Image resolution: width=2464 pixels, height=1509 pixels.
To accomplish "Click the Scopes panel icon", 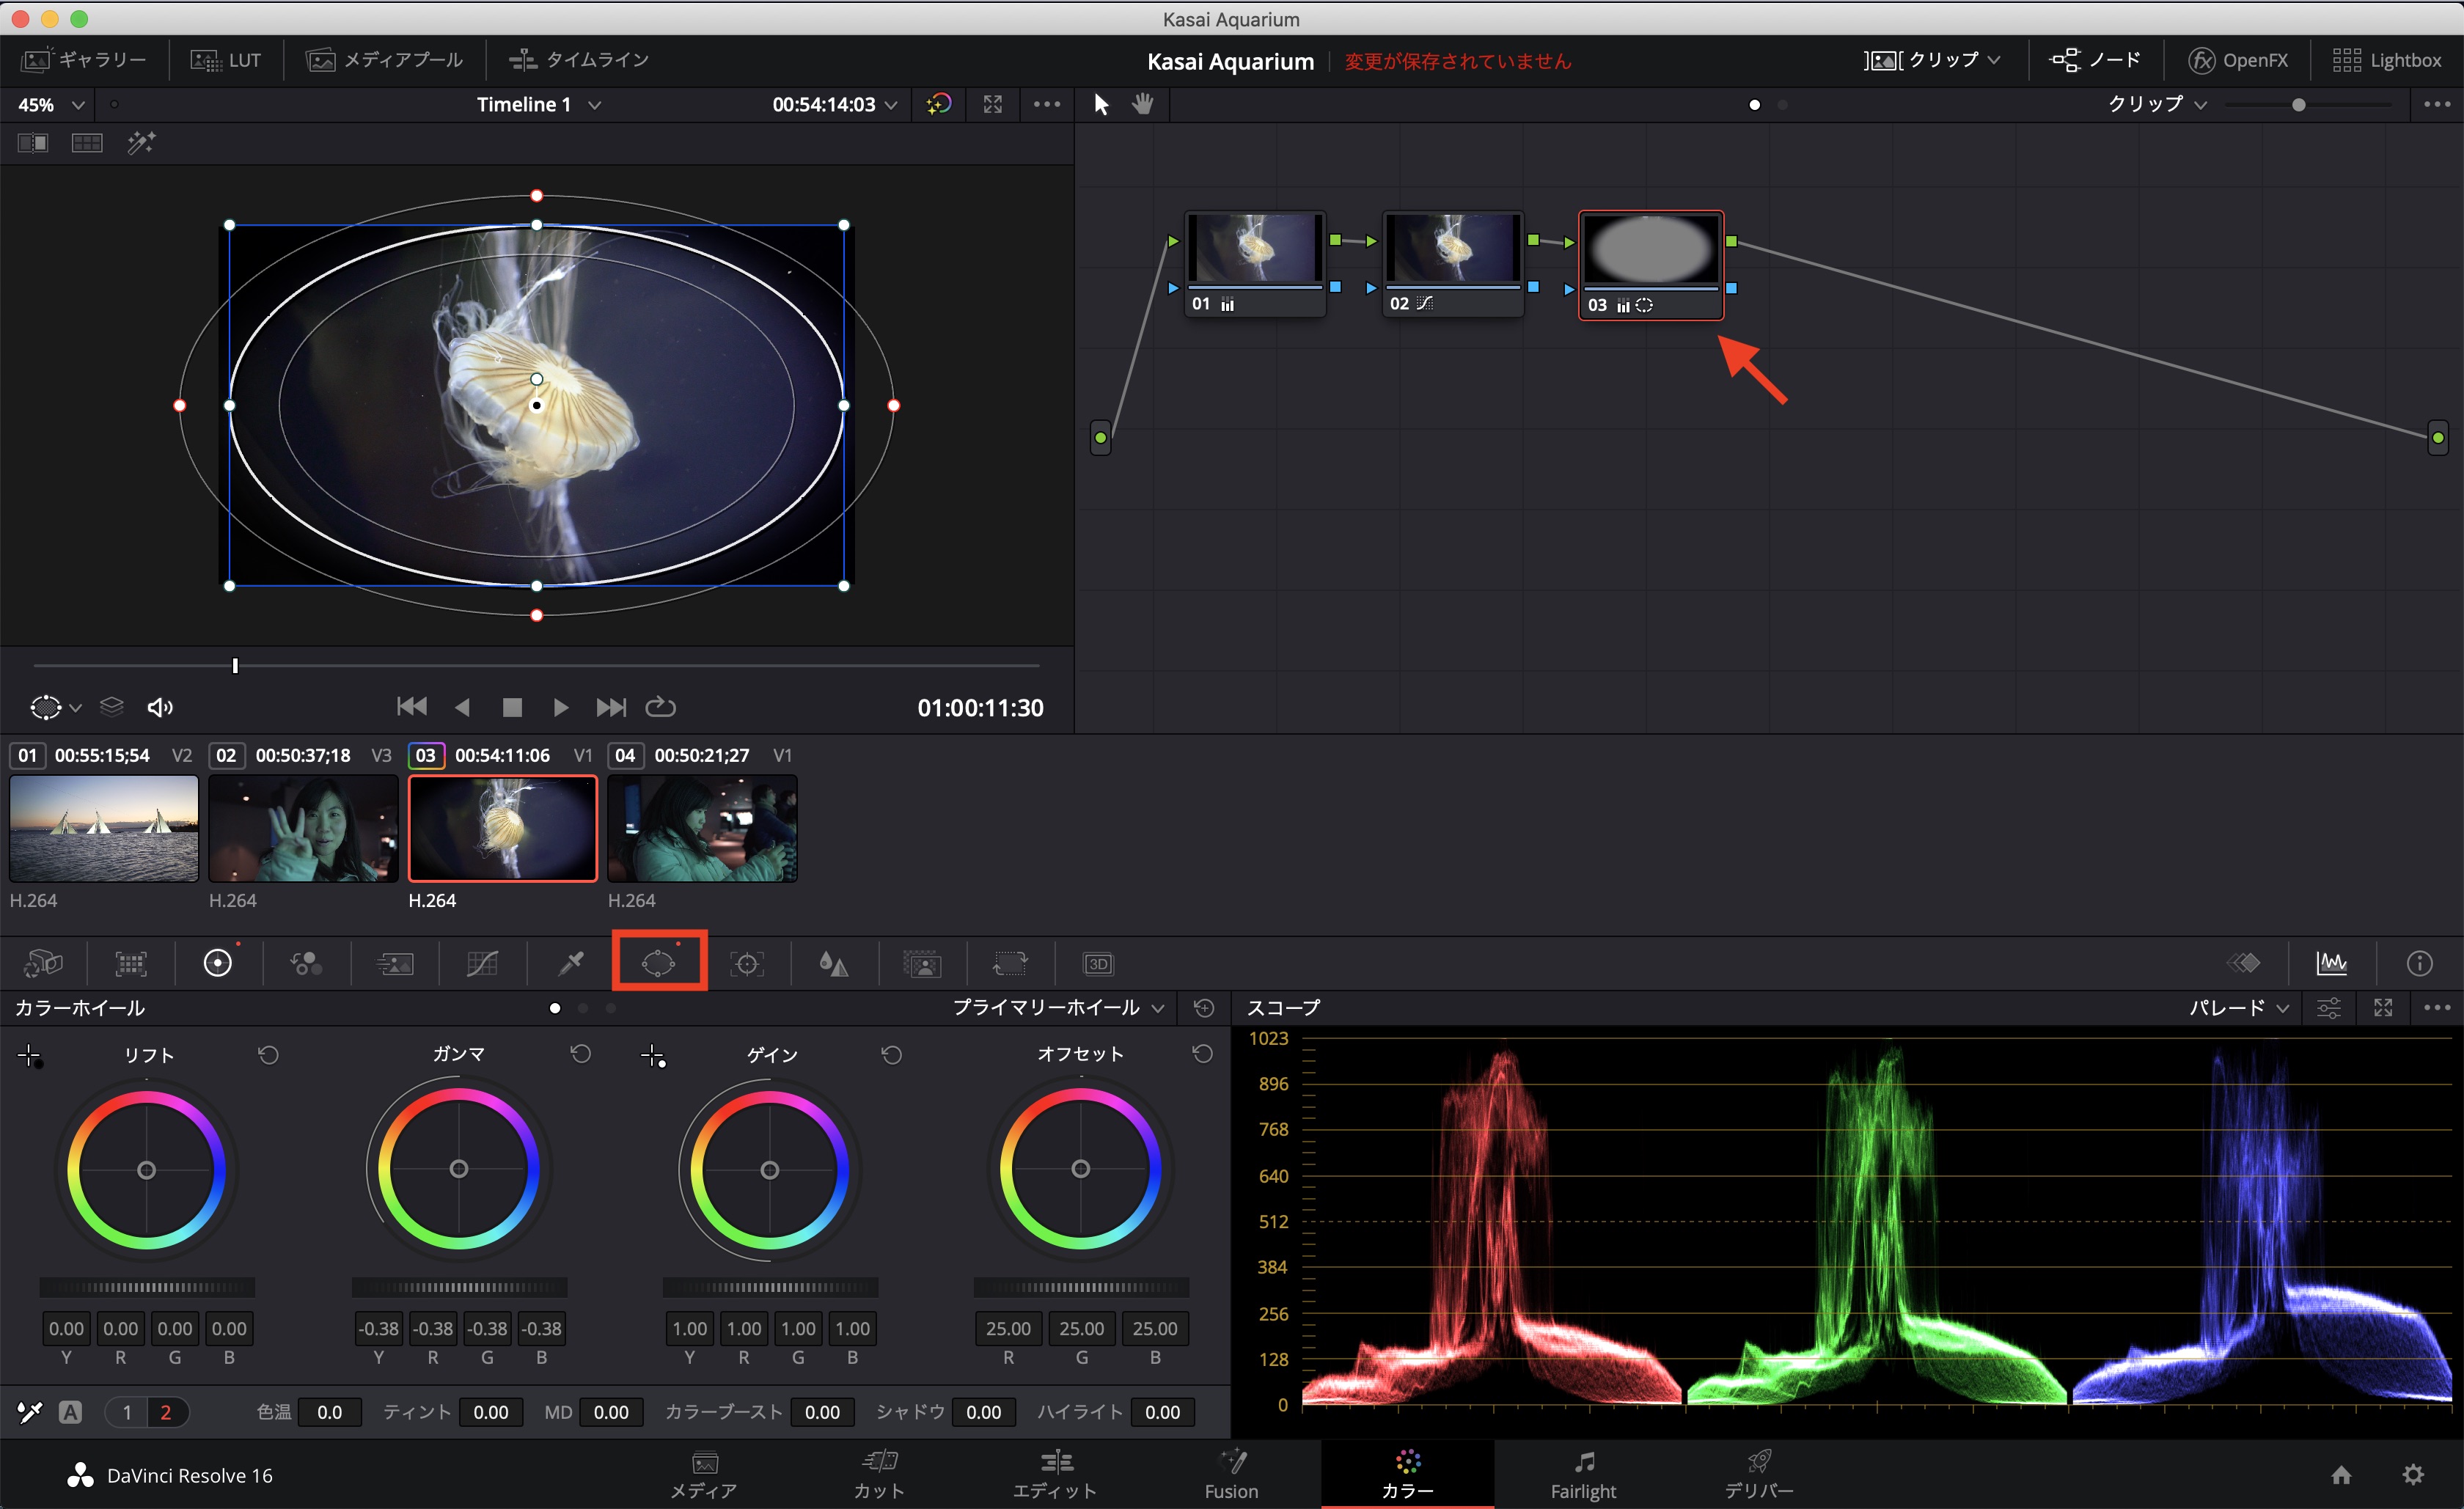I will (x=2331, y=963).
